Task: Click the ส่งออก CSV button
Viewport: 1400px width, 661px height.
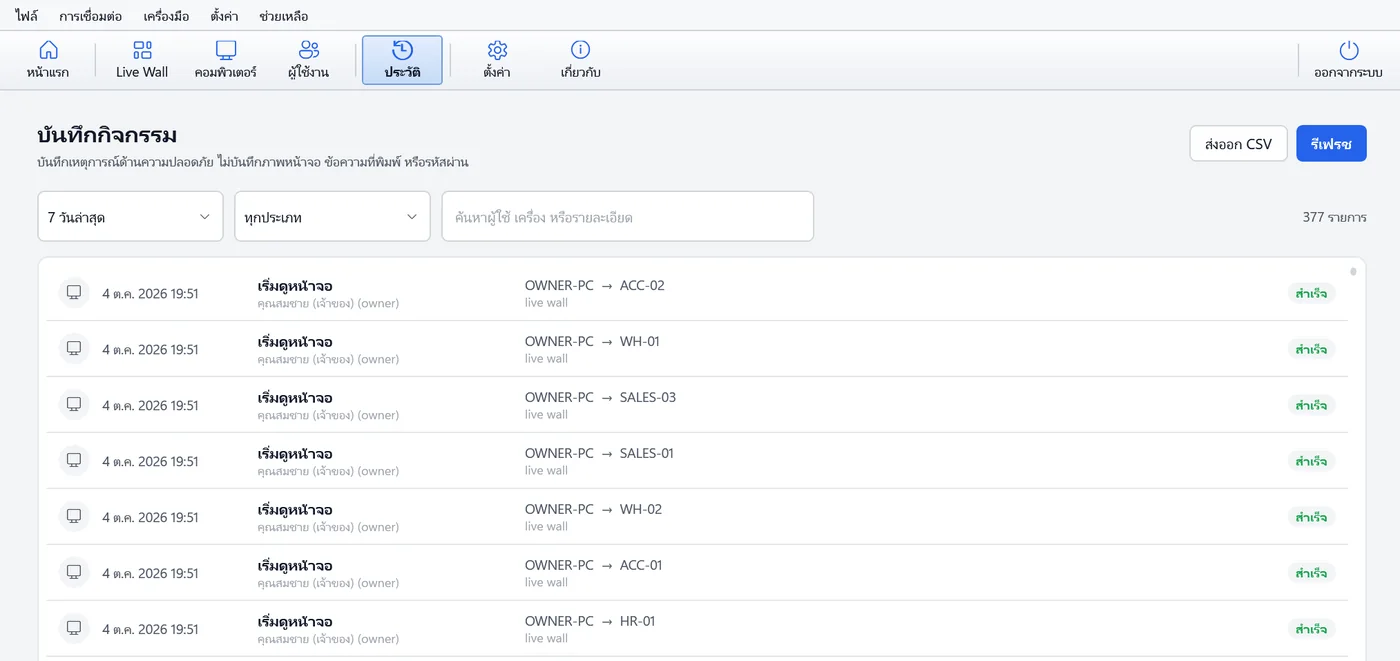Action: pyautogui.click(x=1238, y=144)
